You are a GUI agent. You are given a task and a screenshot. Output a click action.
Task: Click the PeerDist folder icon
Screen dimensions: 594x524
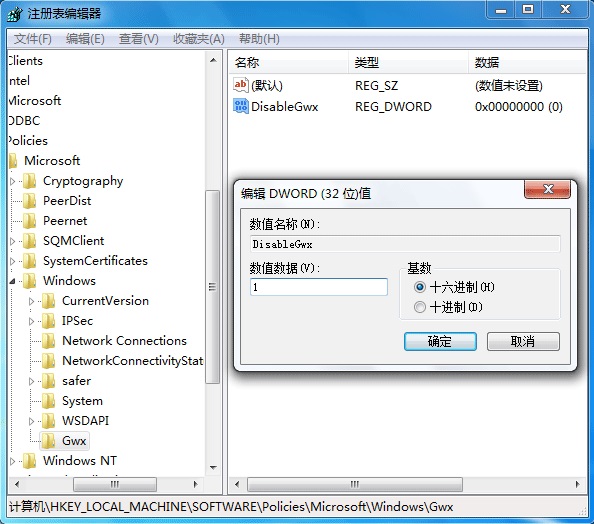[x=30, y=201]
